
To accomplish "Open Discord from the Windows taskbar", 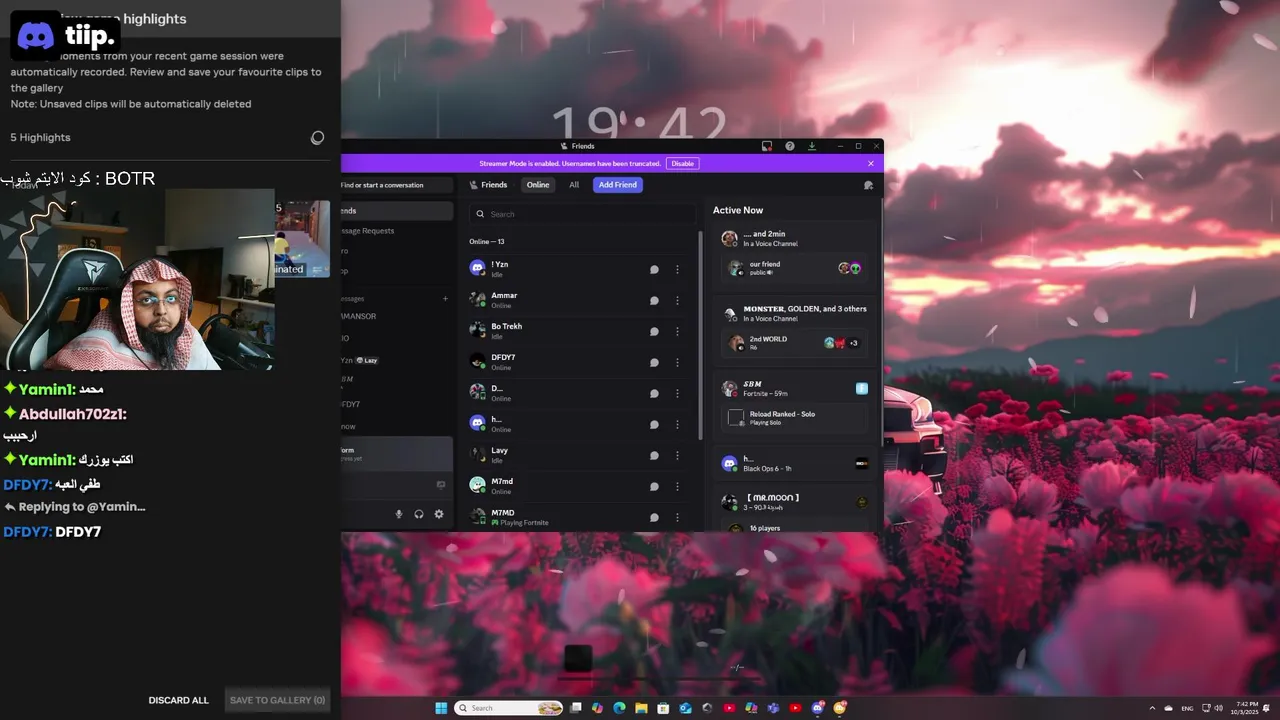I will coord(818,708).
